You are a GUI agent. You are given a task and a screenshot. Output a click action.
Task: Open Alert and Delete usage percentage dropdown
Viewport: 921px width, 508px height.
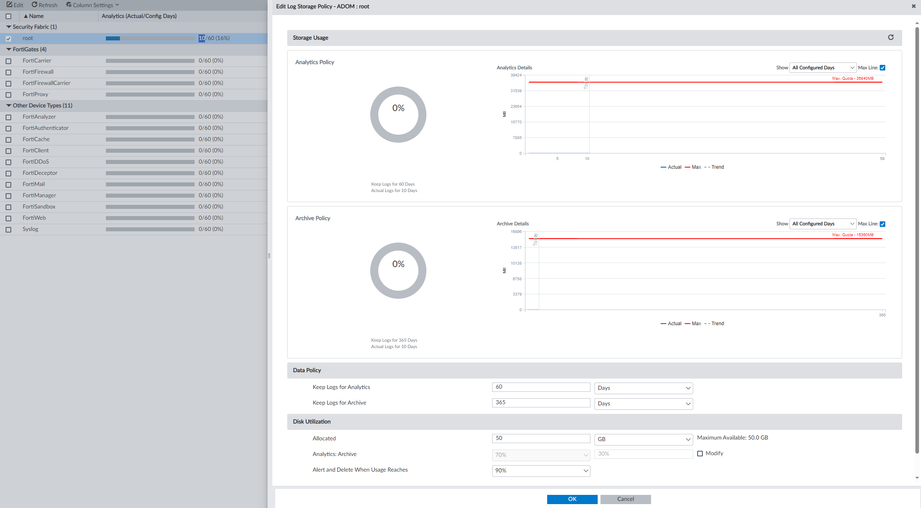click(x=540, y=471)
